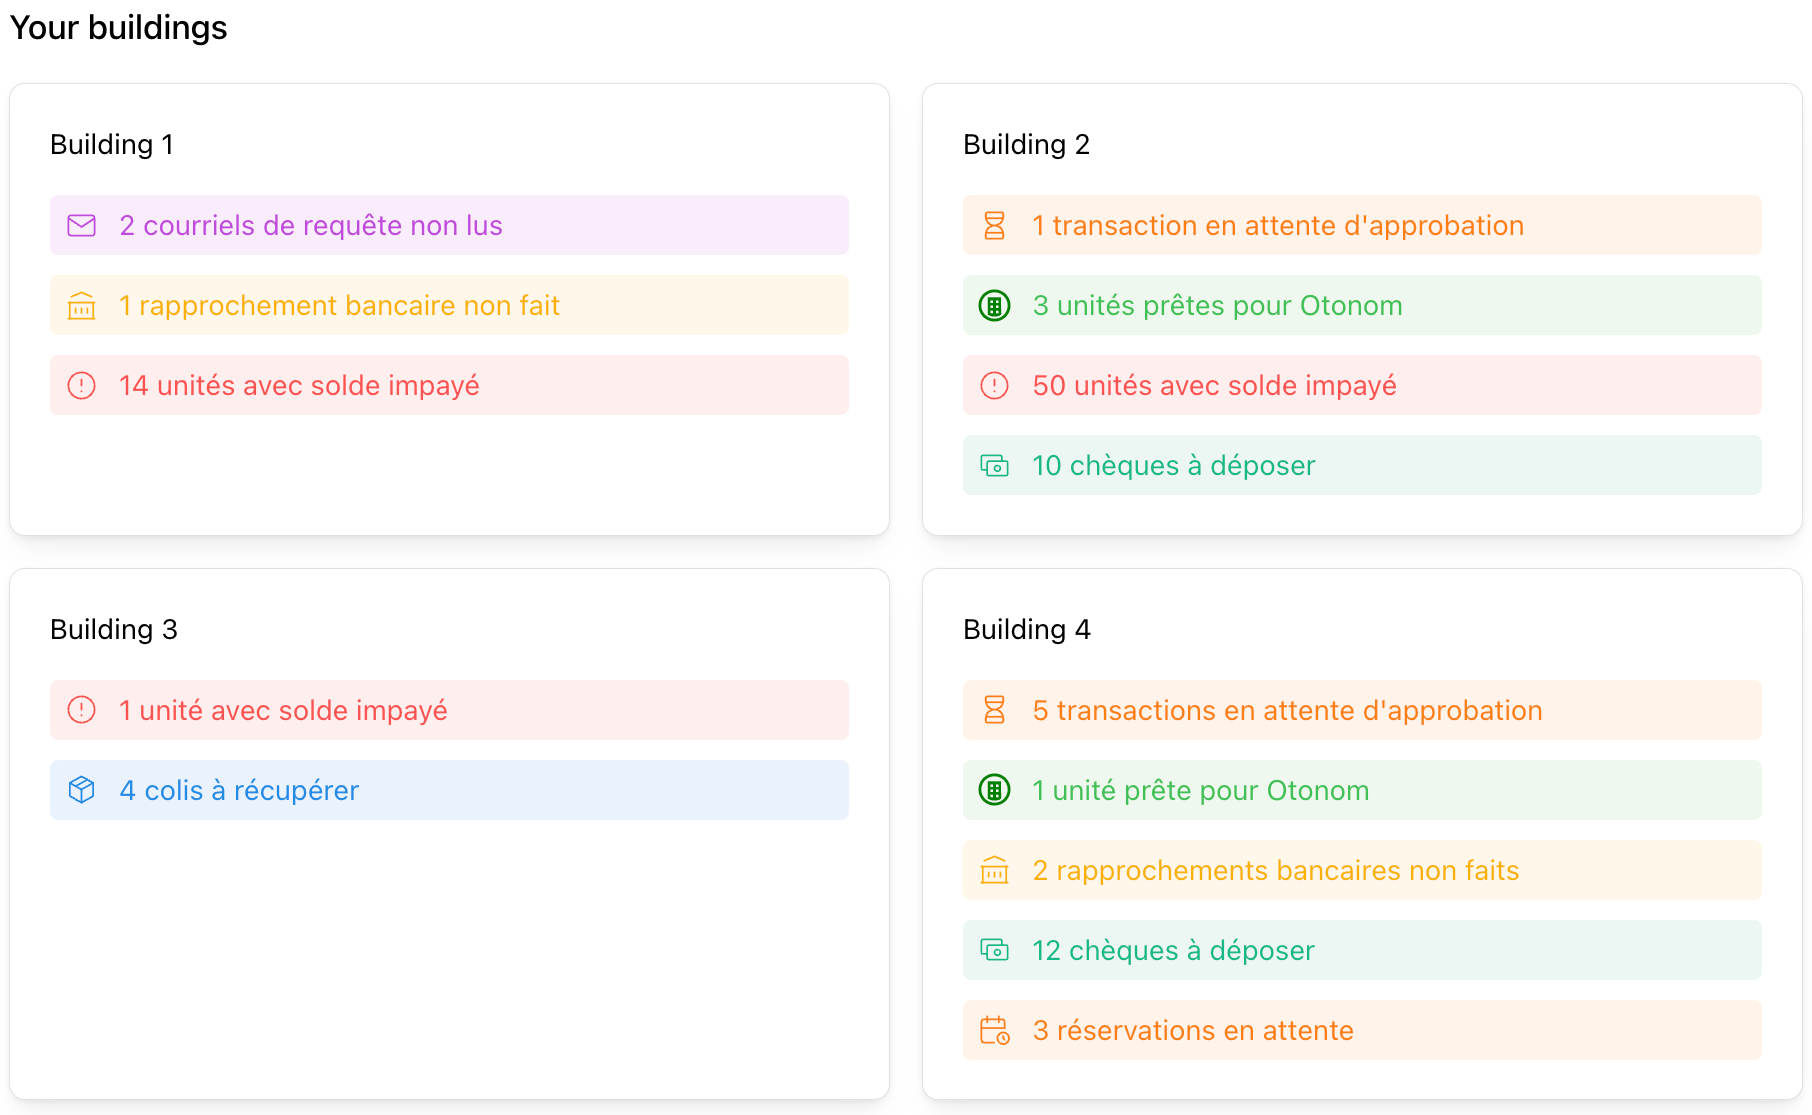Click the Otonom building icon in Building 2
The height and width of the screenshot is (1115, 1812).
click(x=994, y=306)
